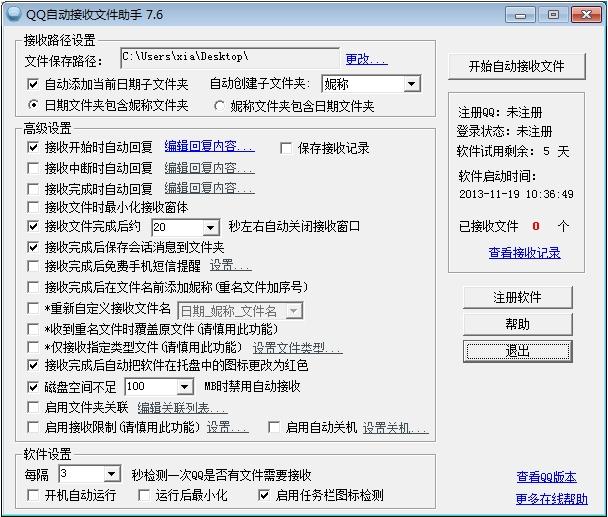Viewport: 608px width, 517px height.
Task: Enable 接收完成后在文件名前添加昵称 checkbox
Action: 33,287
